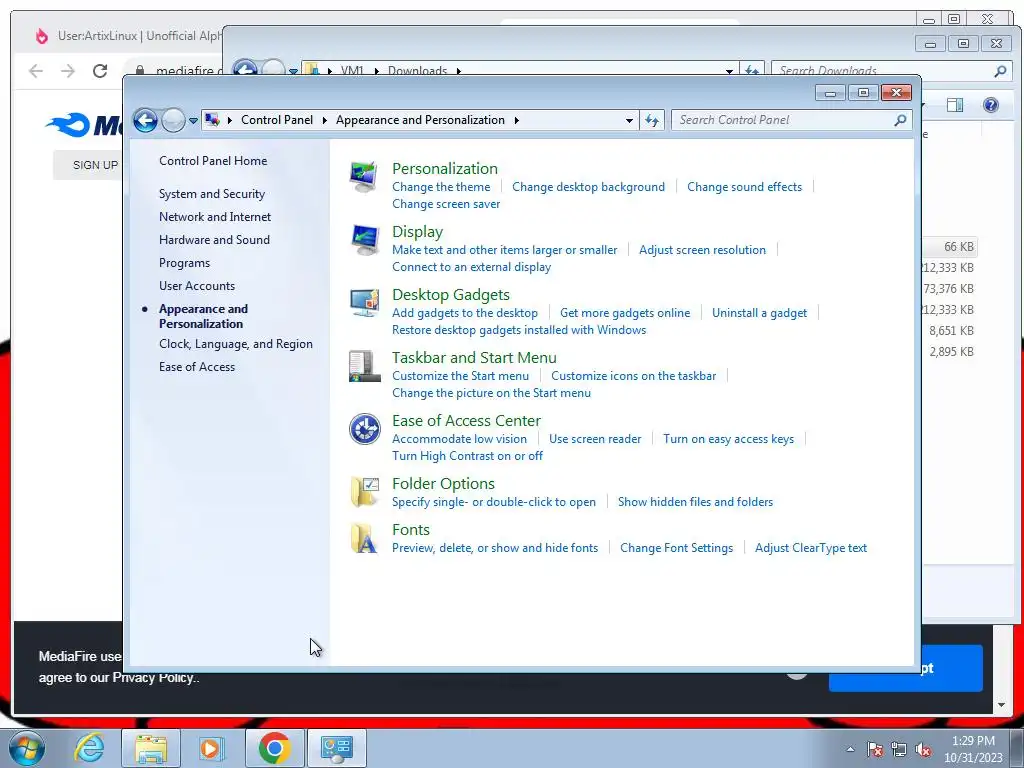Show hidden tray icons arrow

click(x=850, y=750)
